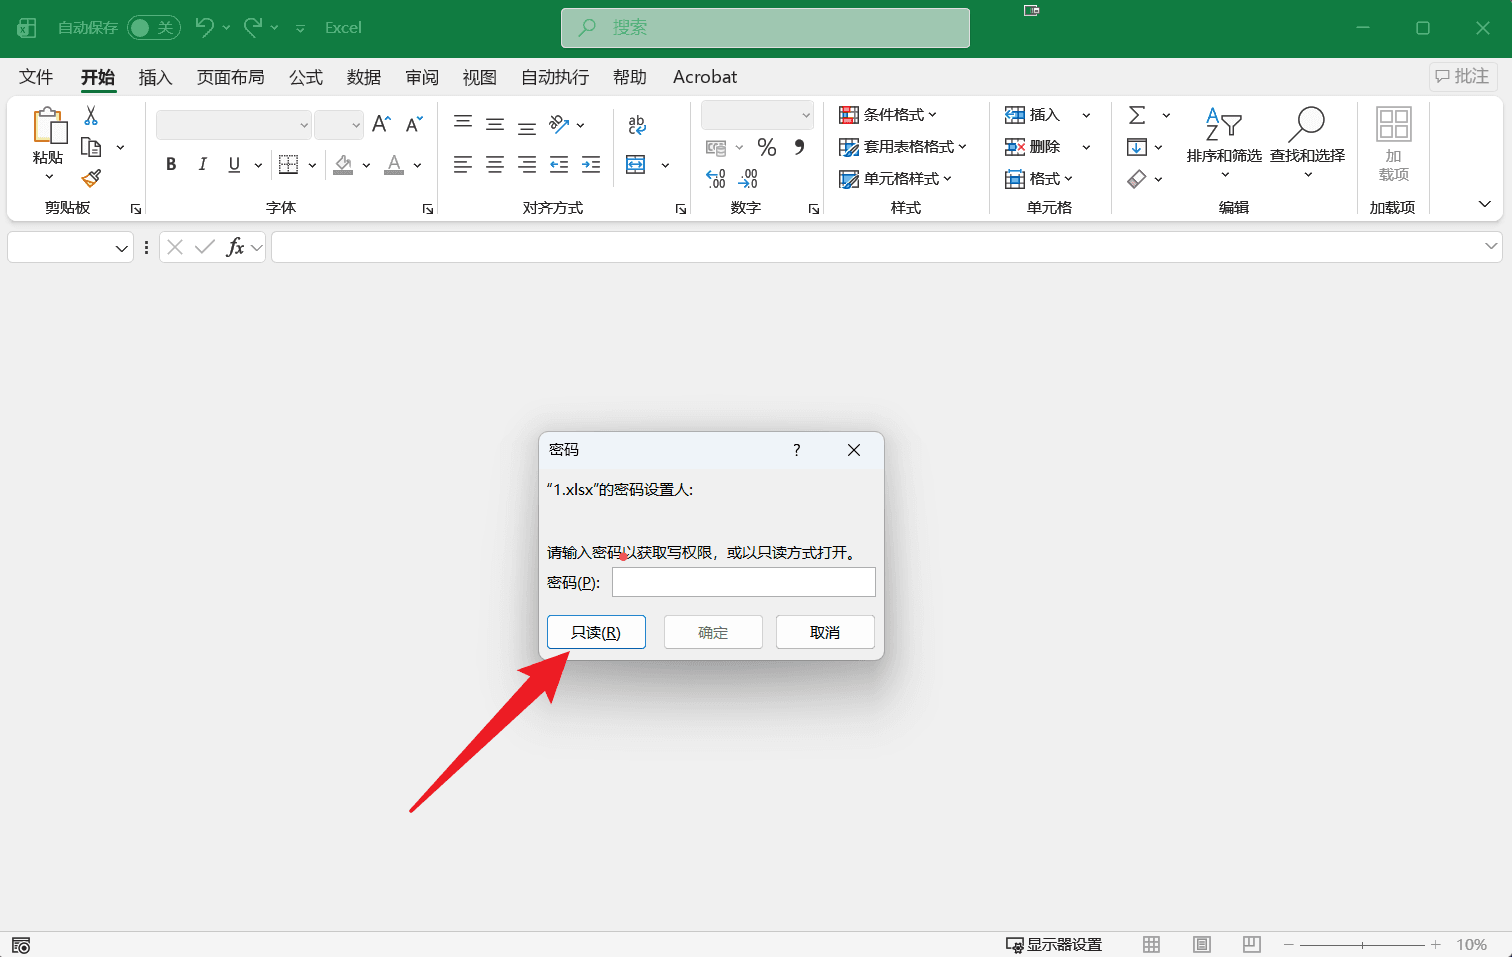Screen dimensions: 1512x957
Task: Open the Name Box dropdown arrow
Action: pos(121,248)
